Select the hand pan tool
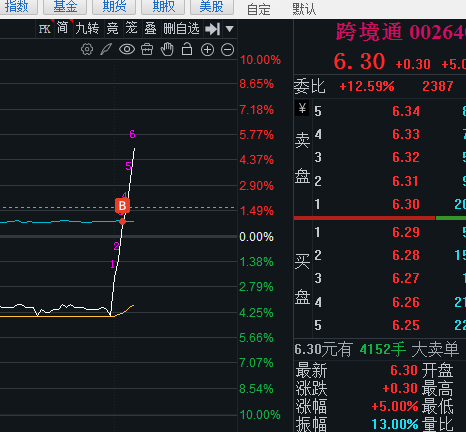The width and height of the screenshot is (466, 432). (167, 50)
